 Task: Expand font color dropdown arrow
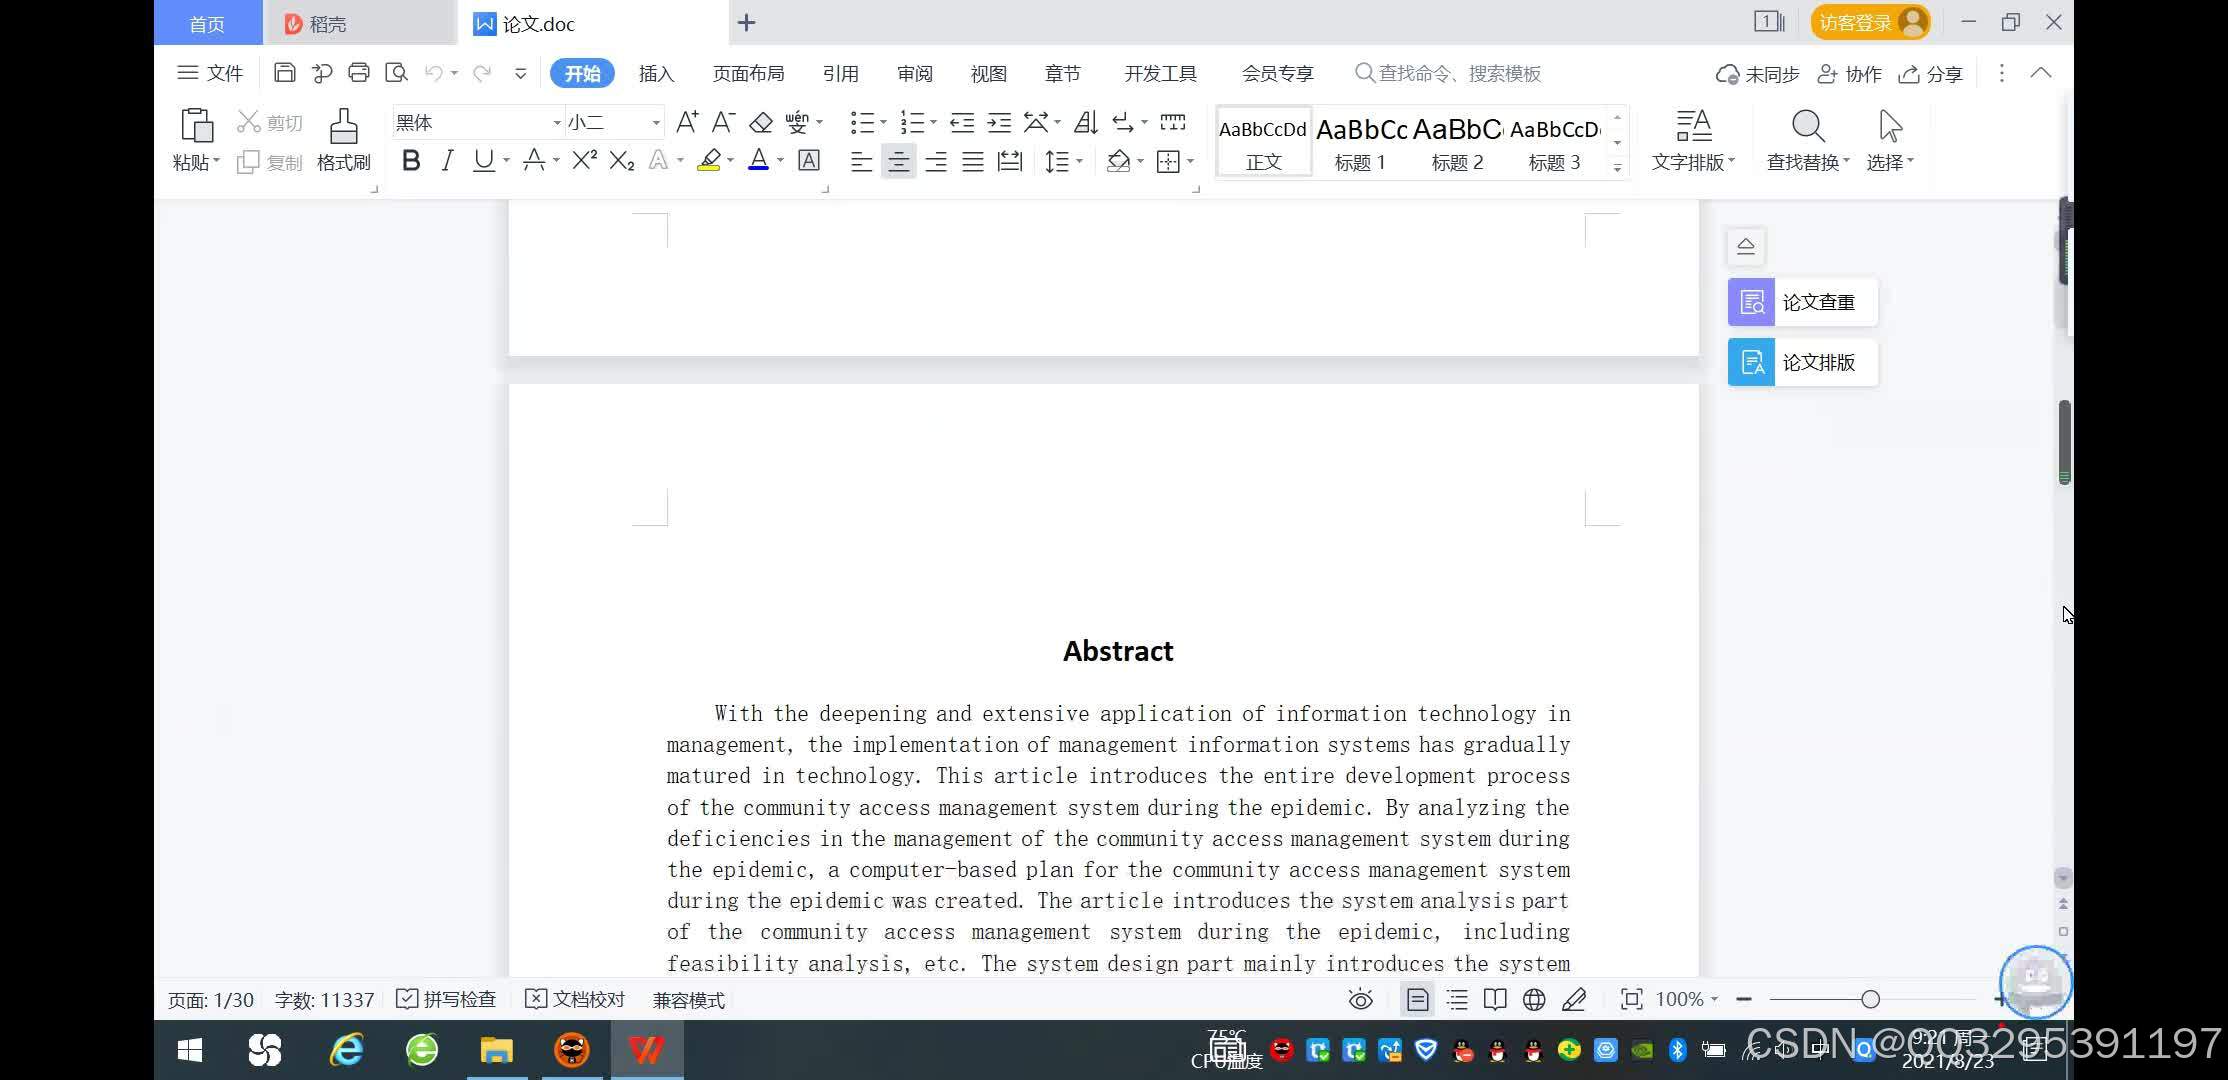pyautogui.click(x=780, y=161)
